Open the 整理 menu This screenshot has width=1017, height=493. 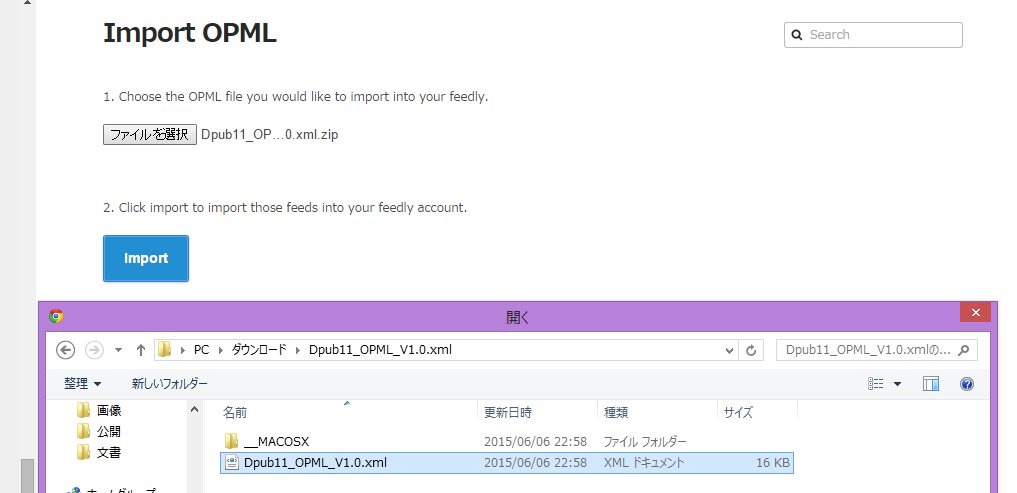tap(82, 384)
